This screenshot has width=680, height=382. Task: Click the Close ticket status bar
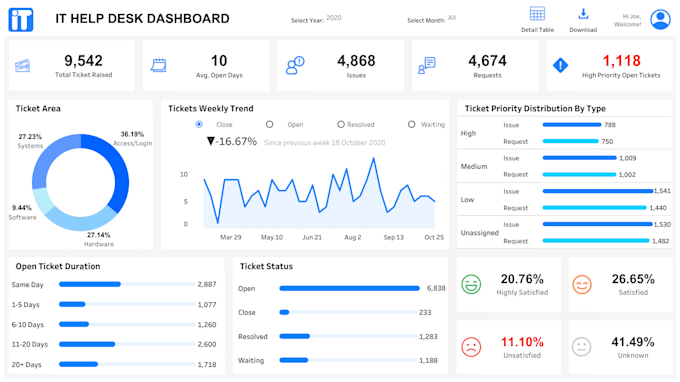tap(284, 312)
